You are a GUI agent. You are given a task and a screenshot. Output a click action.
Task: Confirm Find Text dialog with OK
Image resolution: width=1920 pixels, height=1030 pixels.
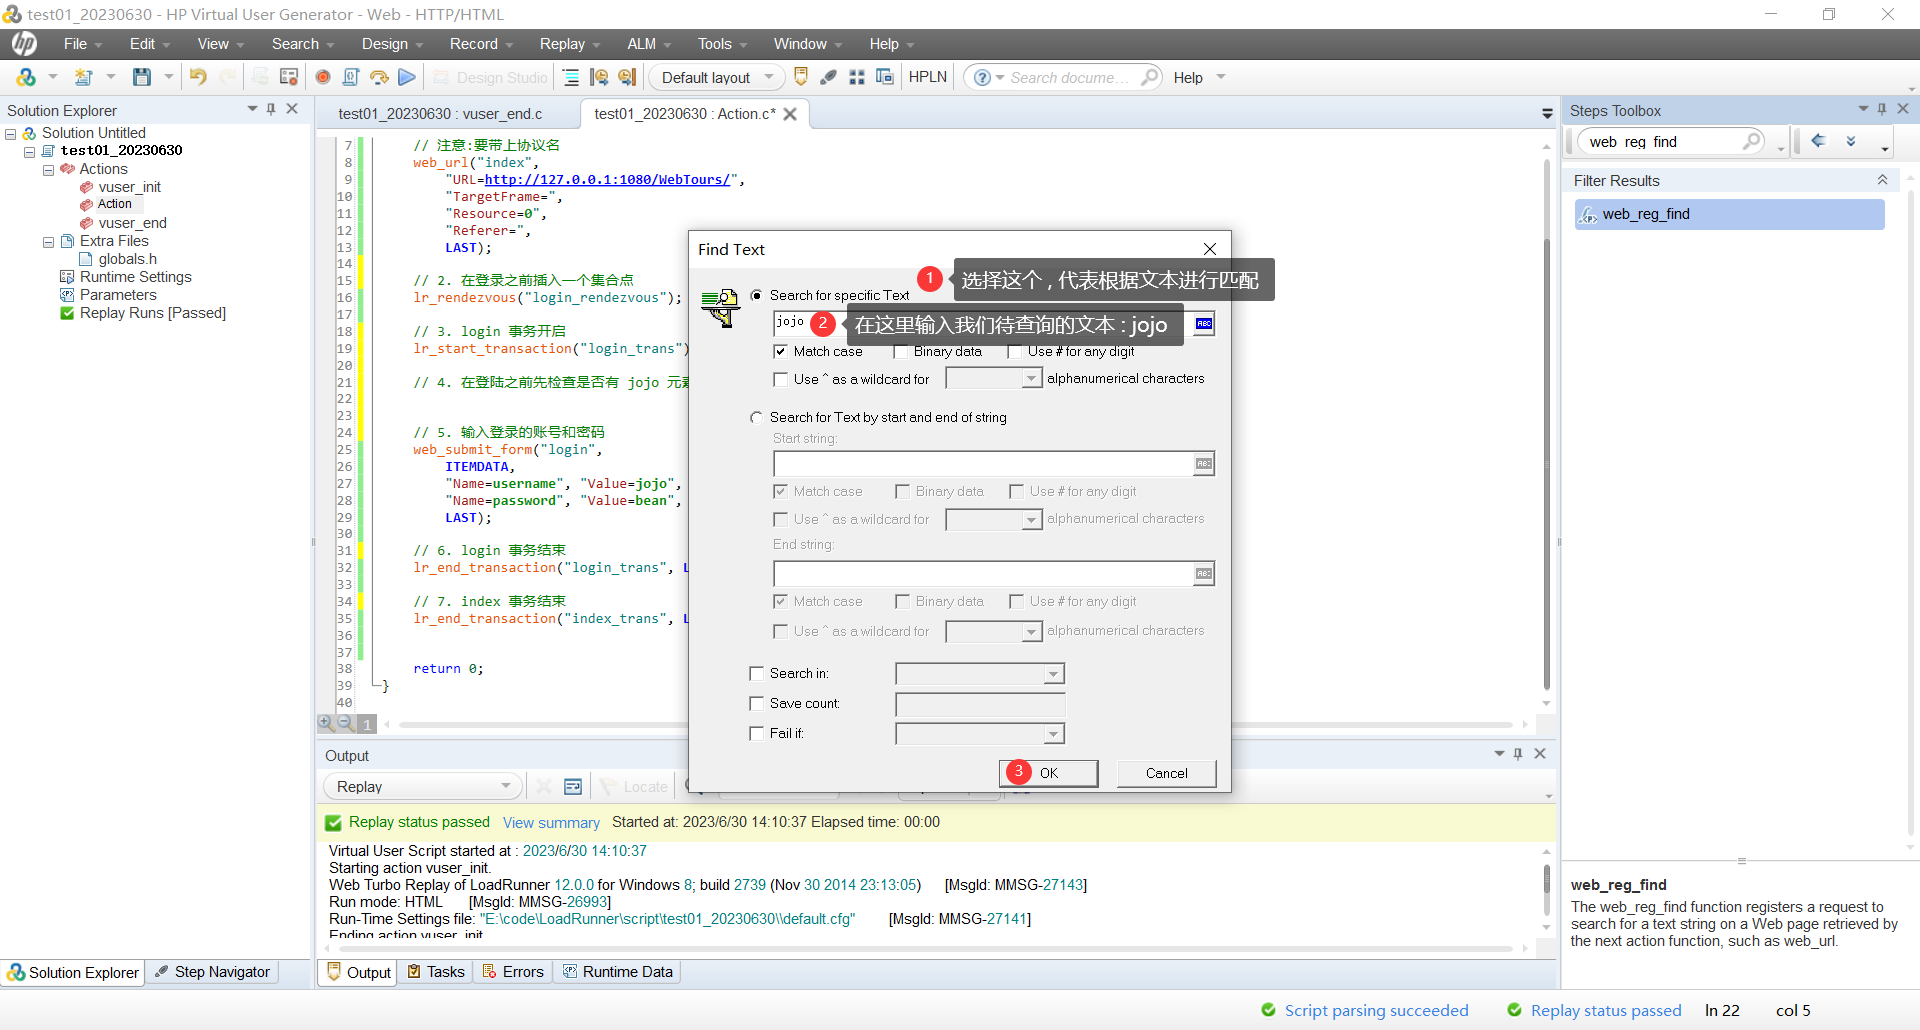(x=1048, y=773)
